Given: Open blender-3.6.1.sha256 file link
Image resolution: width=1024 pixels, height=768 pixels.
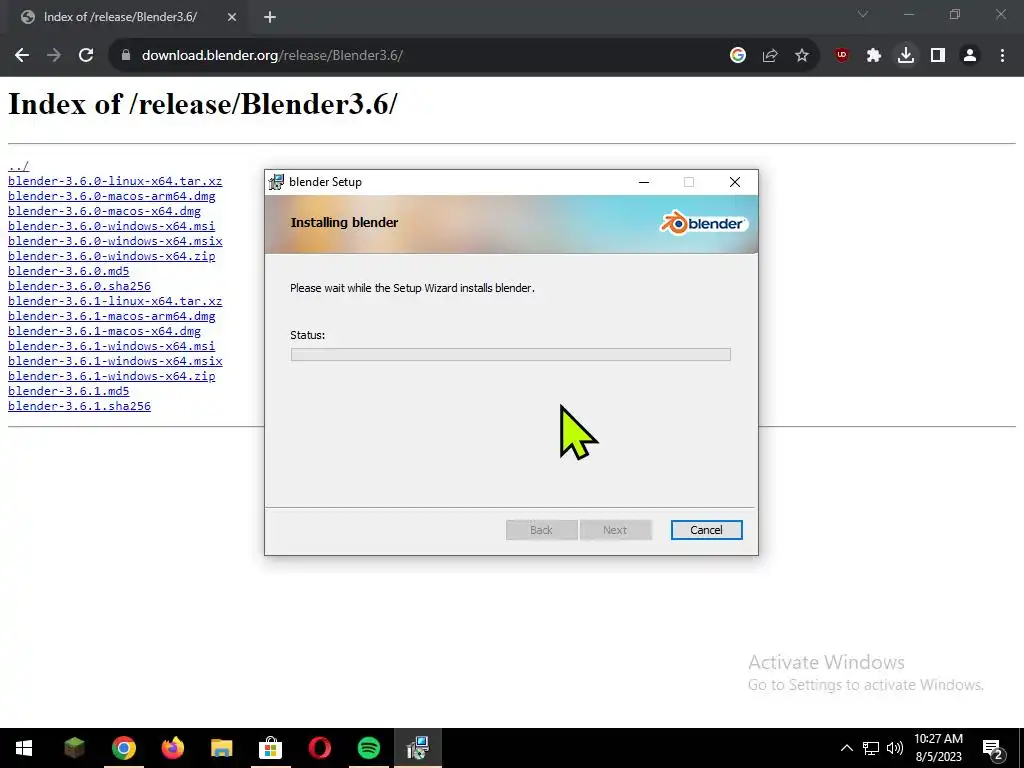Looking at the screenshot, I should (80, 406).
